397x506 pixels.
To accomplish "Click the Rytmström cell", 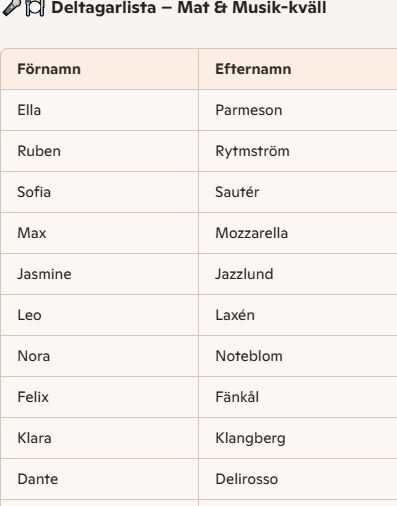I will tap(298, 151).
